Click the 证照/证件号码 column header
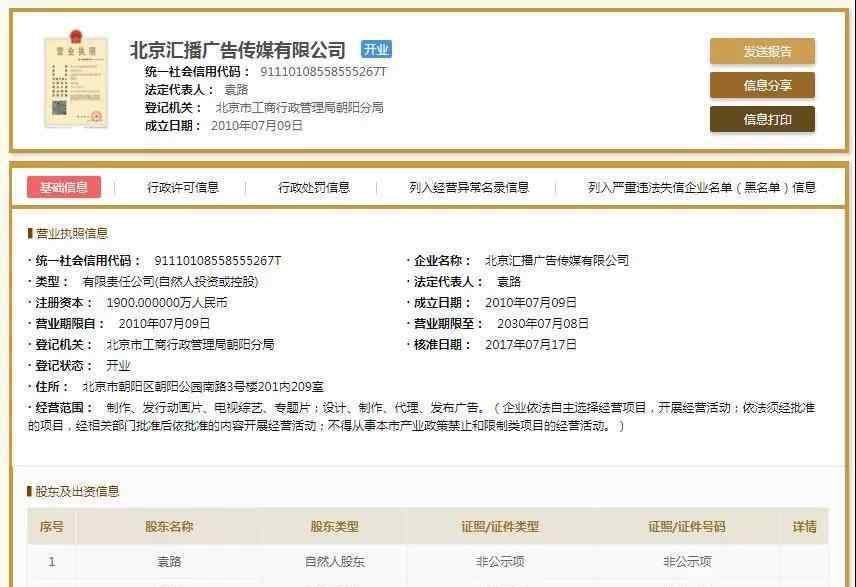The image size is (856, 587). click(687, 526)
